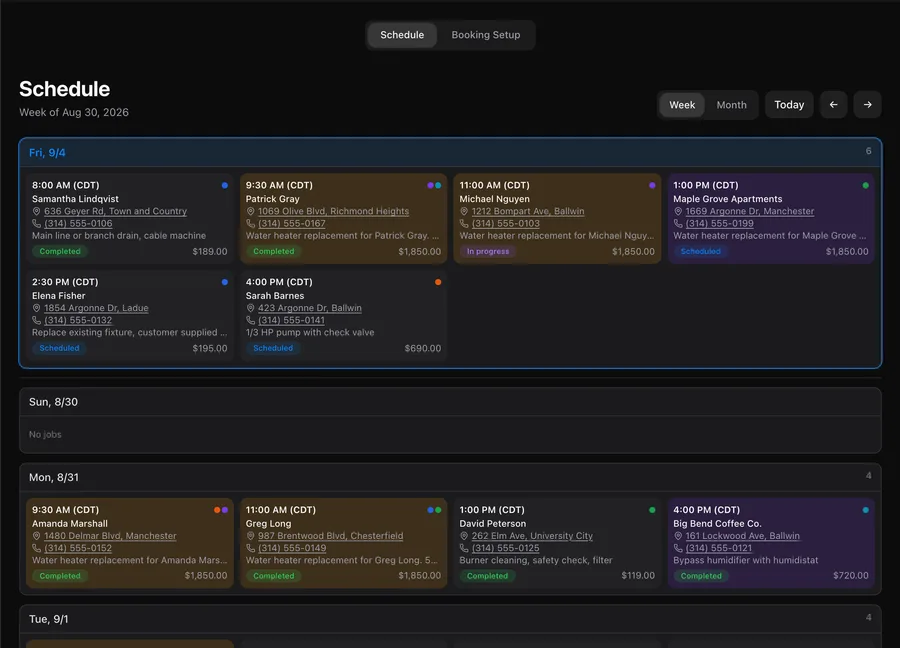This screenshot has width=900, height=648.
Task: Click the phone icon beside (314) 555-0199
Action: tap(678, 223)
